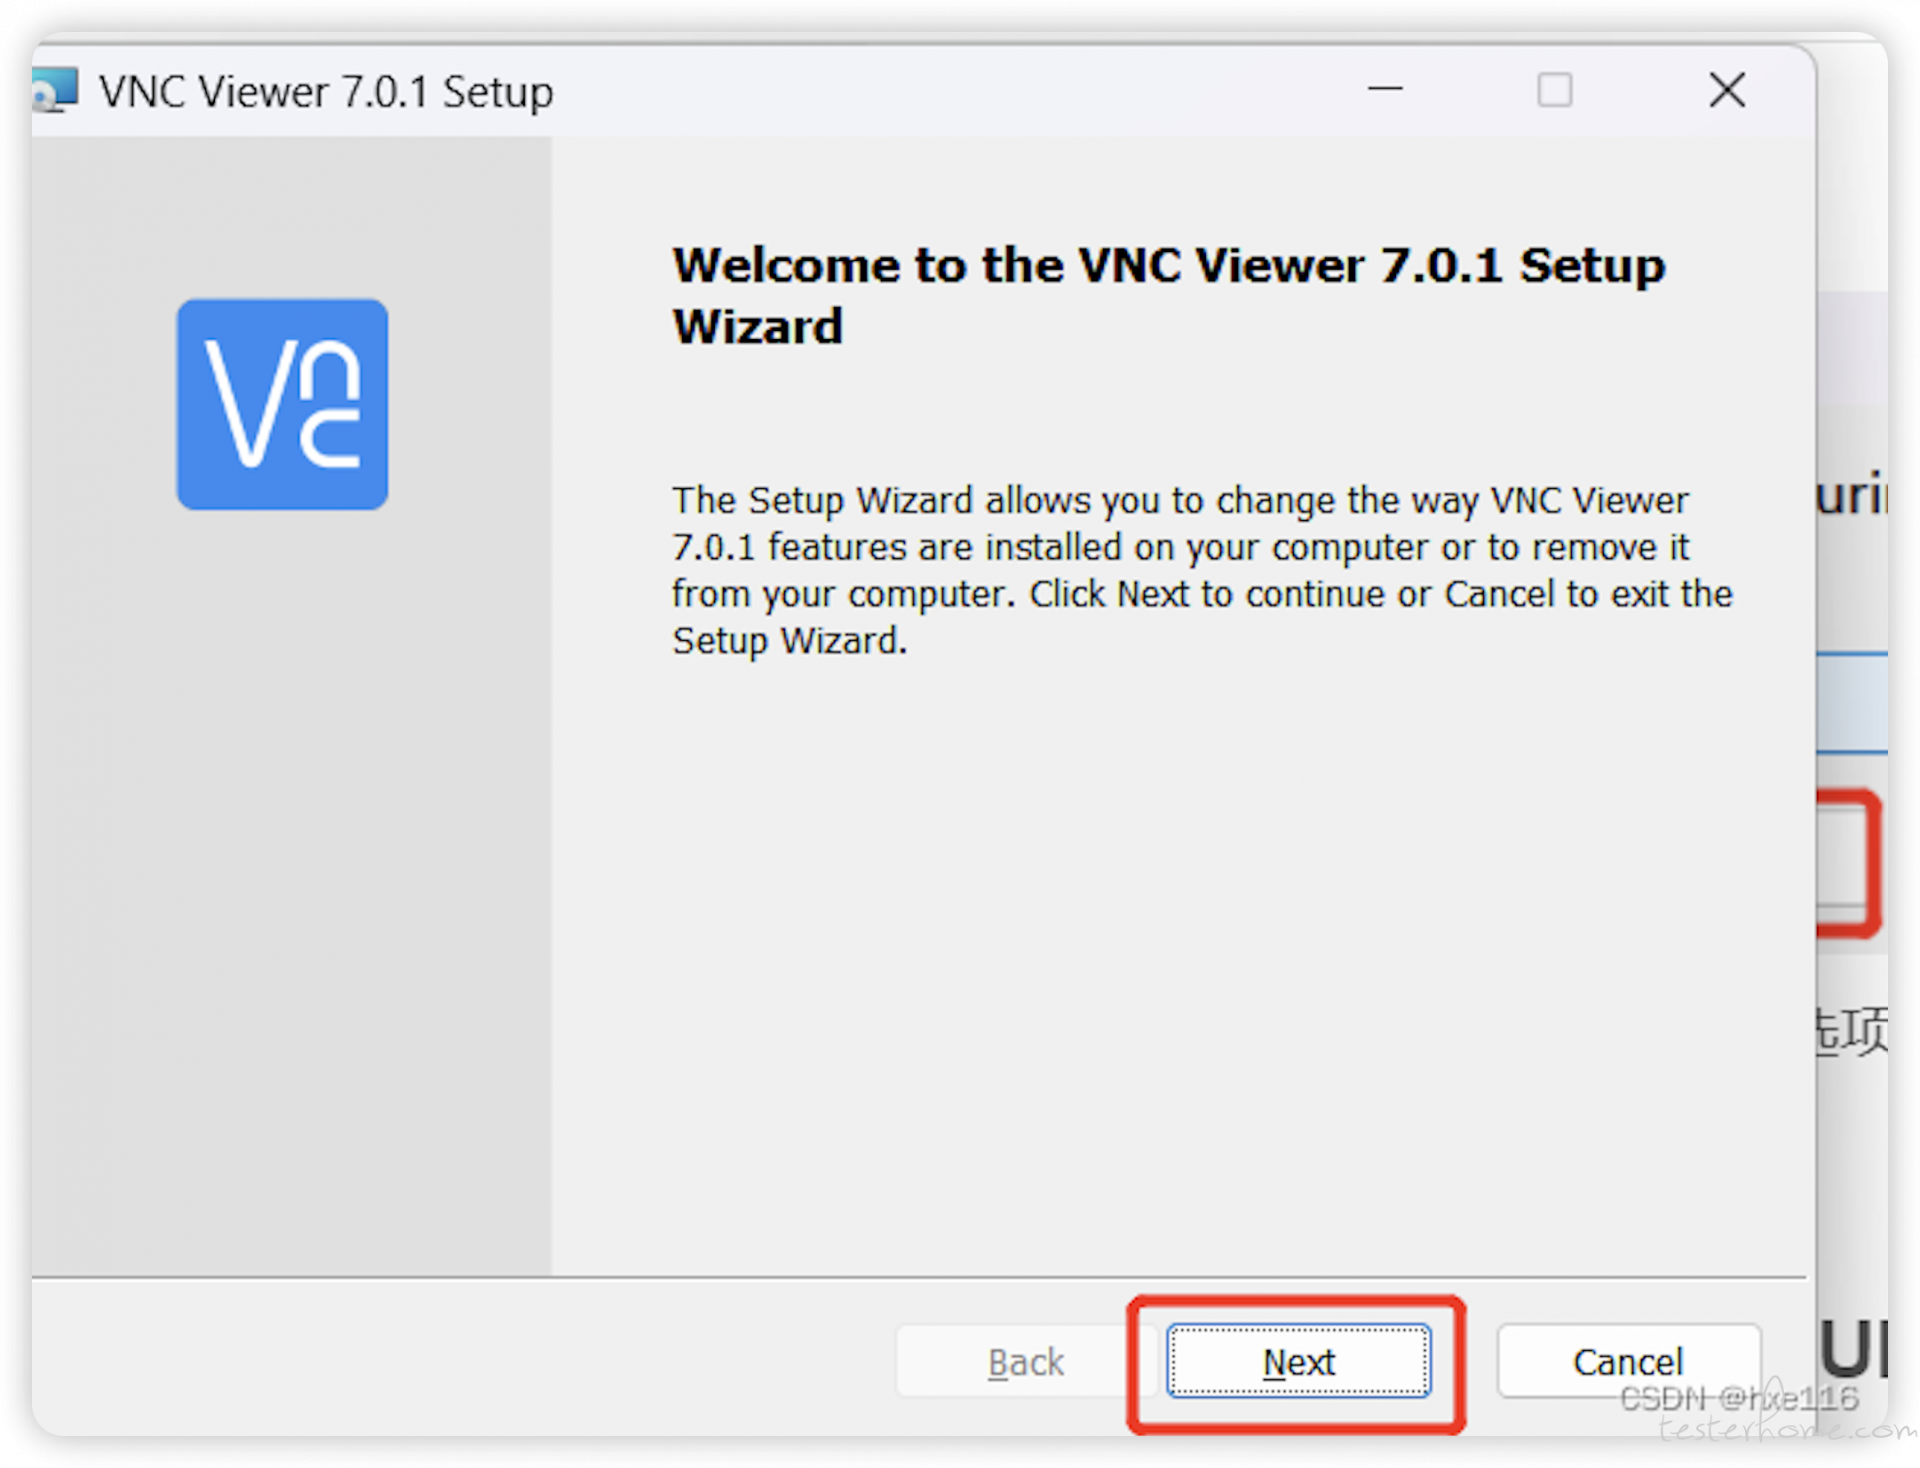Screen dimensions: 1920x1468
Task: Click the blue-bordered field behind the dialog
Action: tap(1852, 703)
